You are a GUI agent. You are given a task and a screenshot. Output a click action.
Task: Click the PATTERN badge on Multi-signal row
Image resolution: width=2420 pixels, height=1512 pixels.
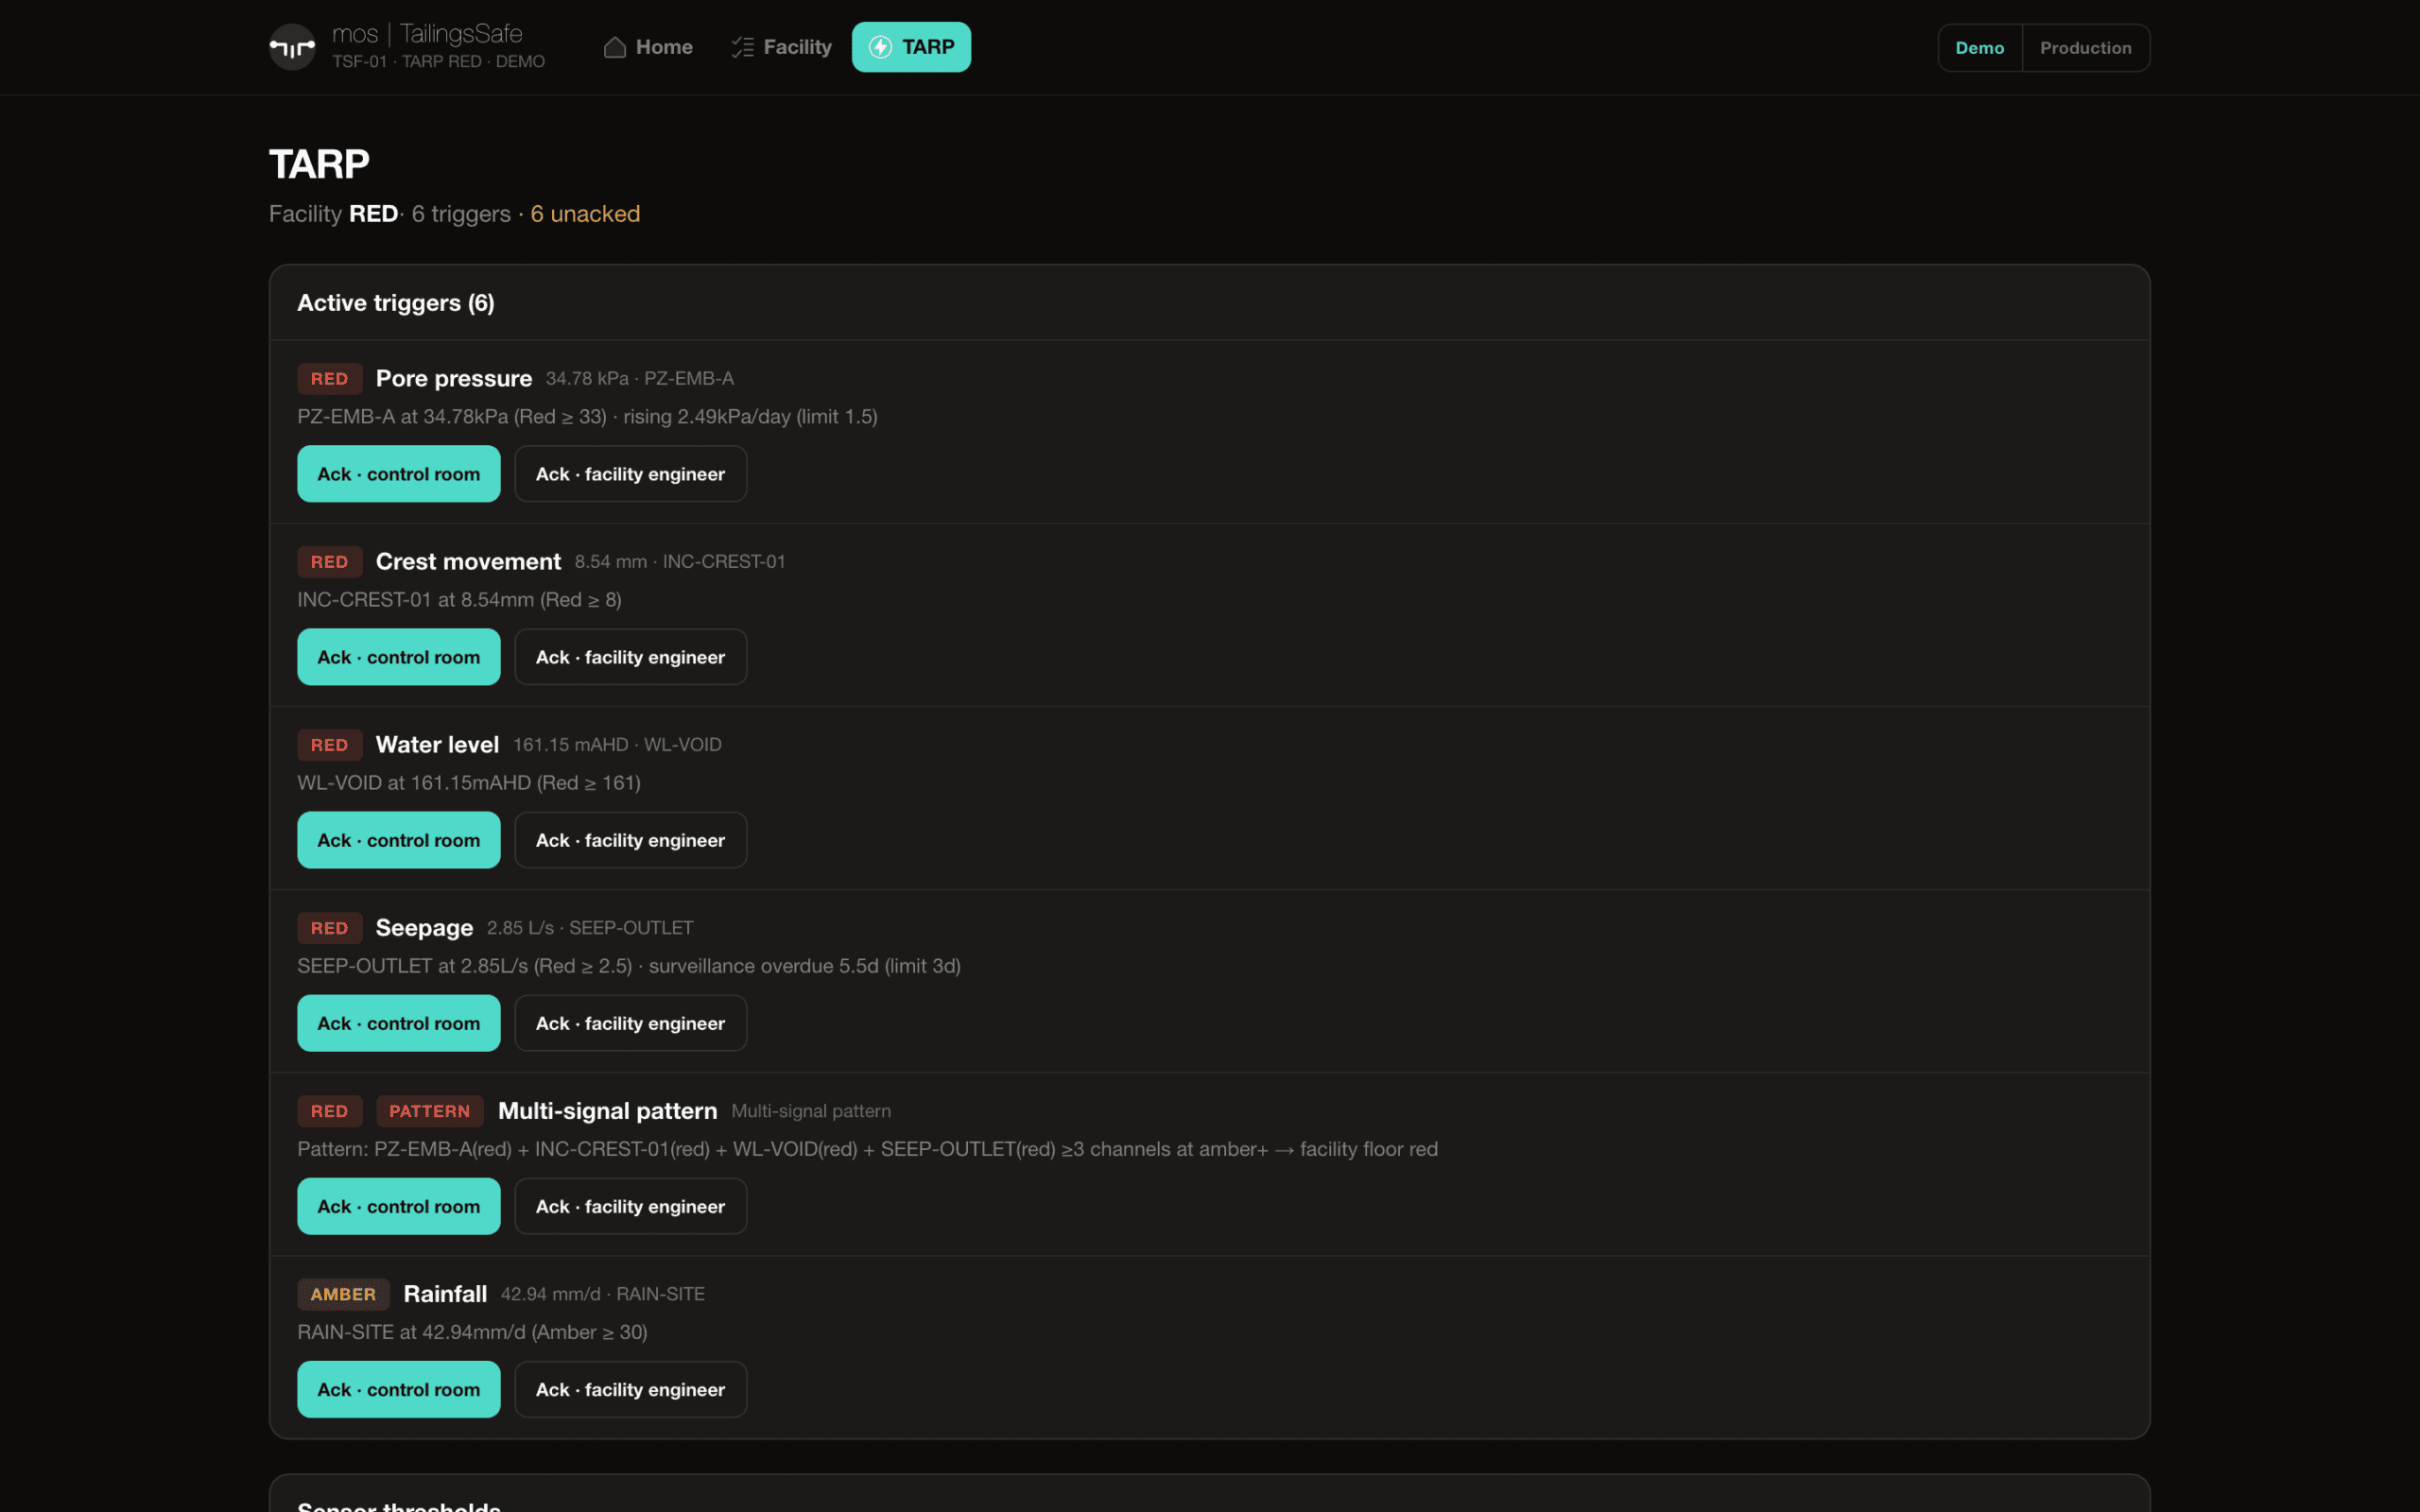(429, 1111)
